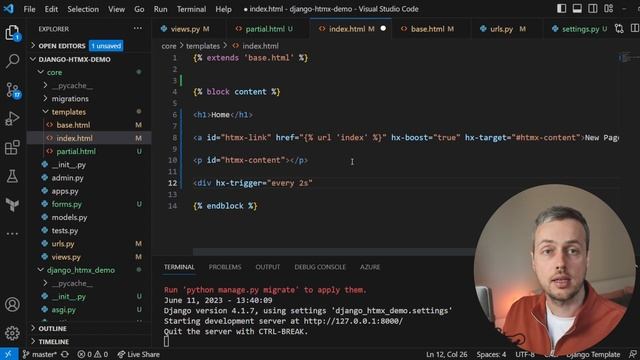Expand migrations folder
This screenshot has height=360, width=640.
click(x=89, y=98)
